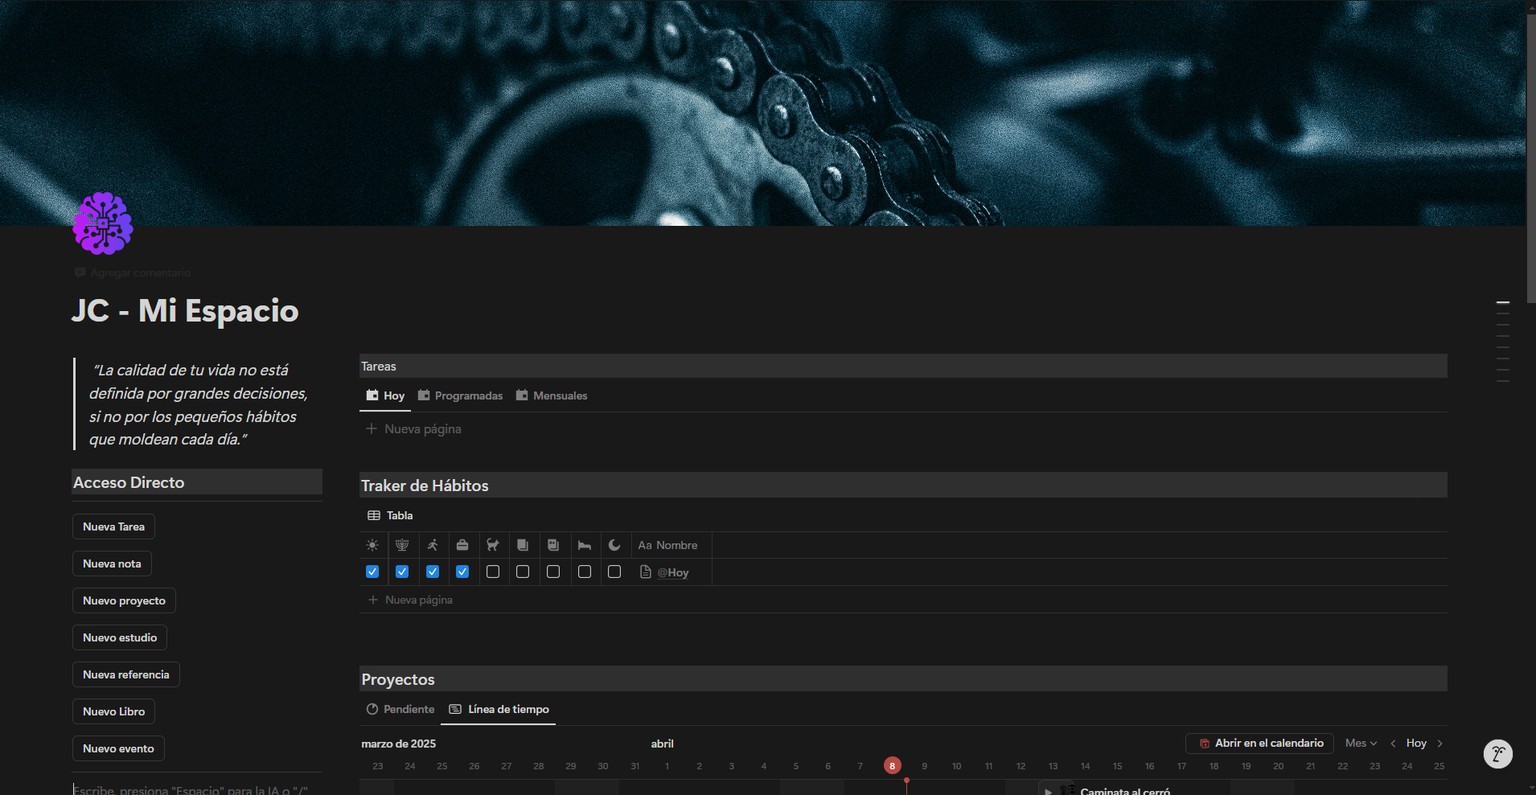
Task: Click the bed habit column header icon
Action: 584,545
